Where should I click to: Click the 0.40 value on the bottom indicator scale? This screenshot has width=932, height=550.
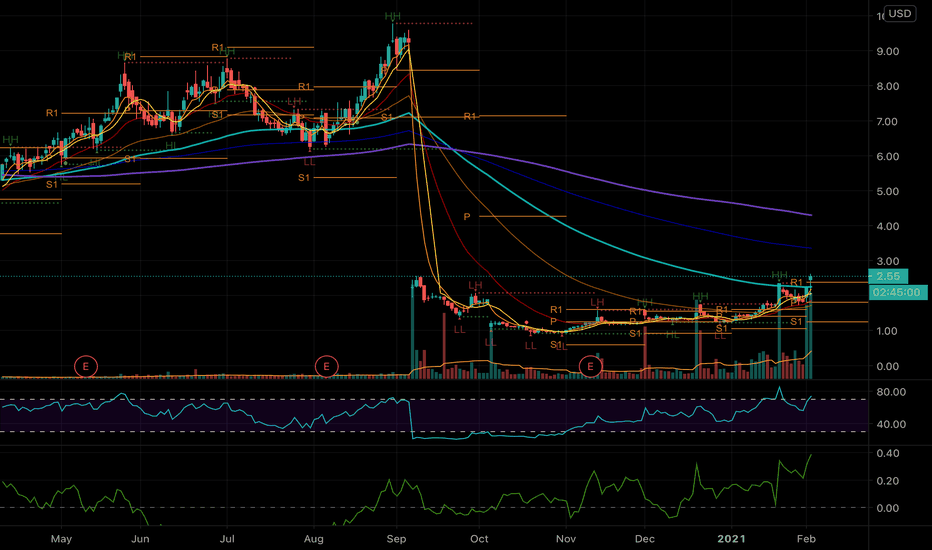click(887, 453)
